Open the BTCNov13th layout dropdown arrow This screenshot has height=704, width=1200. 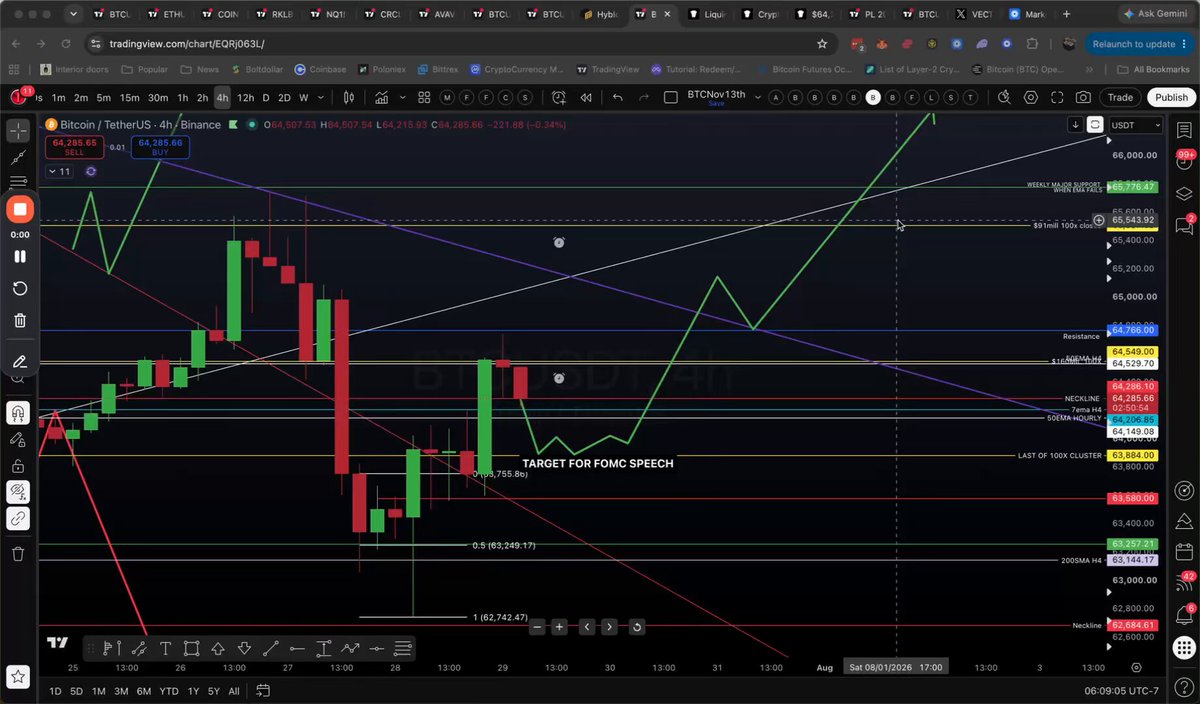point(758,97)
